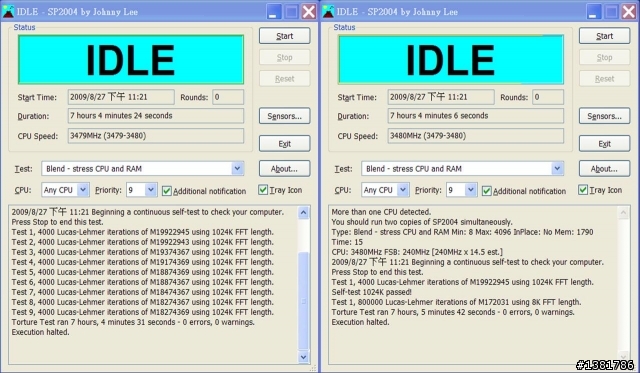Viewport: 640px width, 373px height.
Task: Click Duration field in left window
Action: point(156,116)
